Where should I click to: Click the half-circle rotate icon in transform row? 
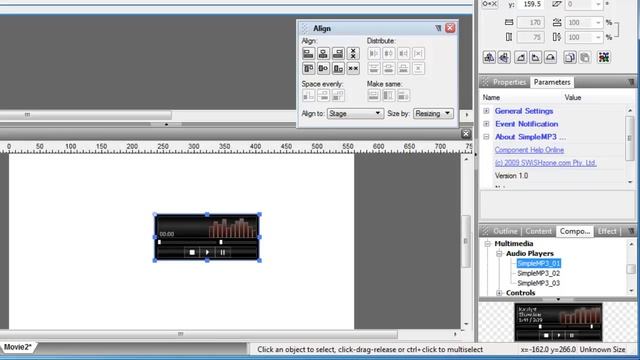[x=550, y=57]
